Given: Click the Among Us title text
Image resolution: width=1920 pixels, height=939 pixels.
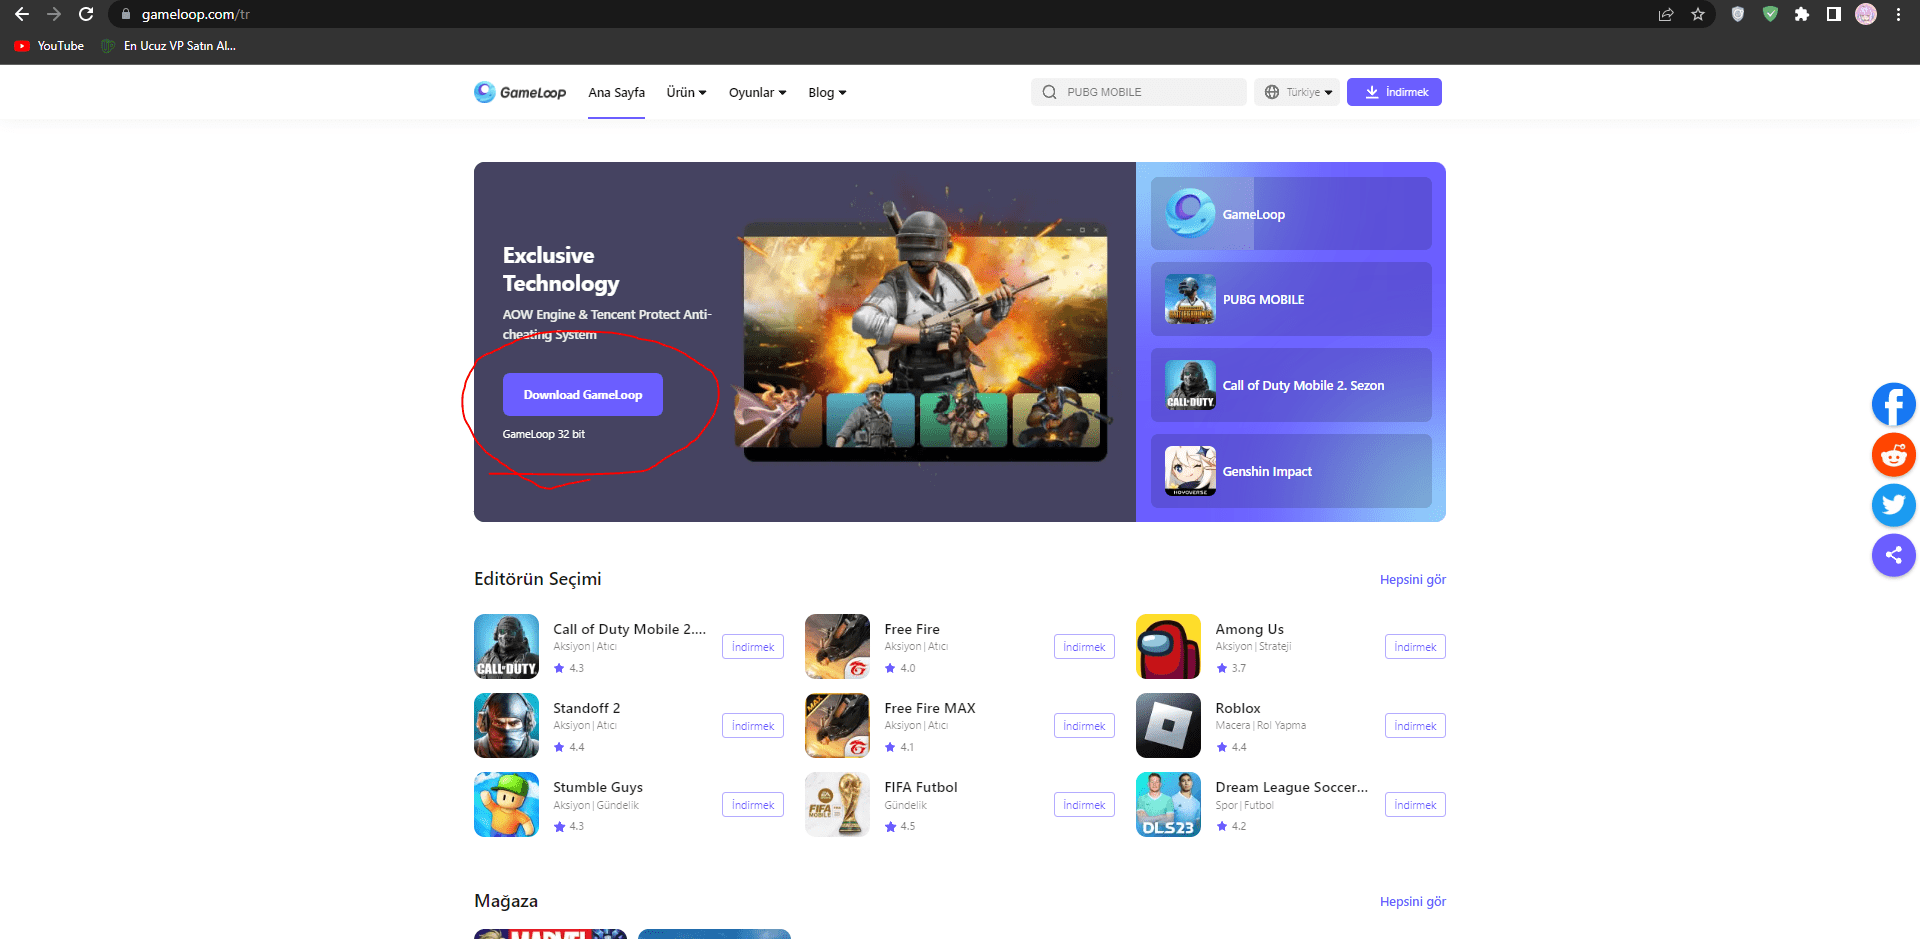Looking at the screenshot, I should [x=1249, y=629].
